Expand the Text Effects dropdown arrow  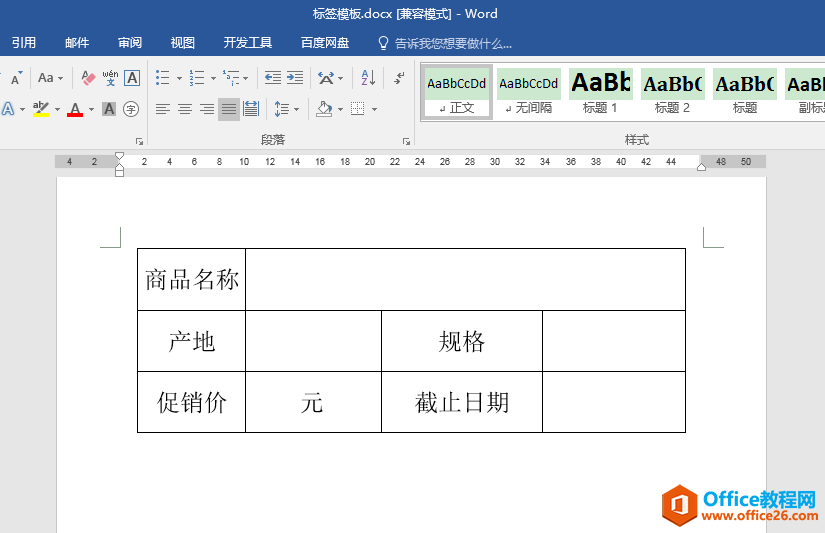[23, 109]
